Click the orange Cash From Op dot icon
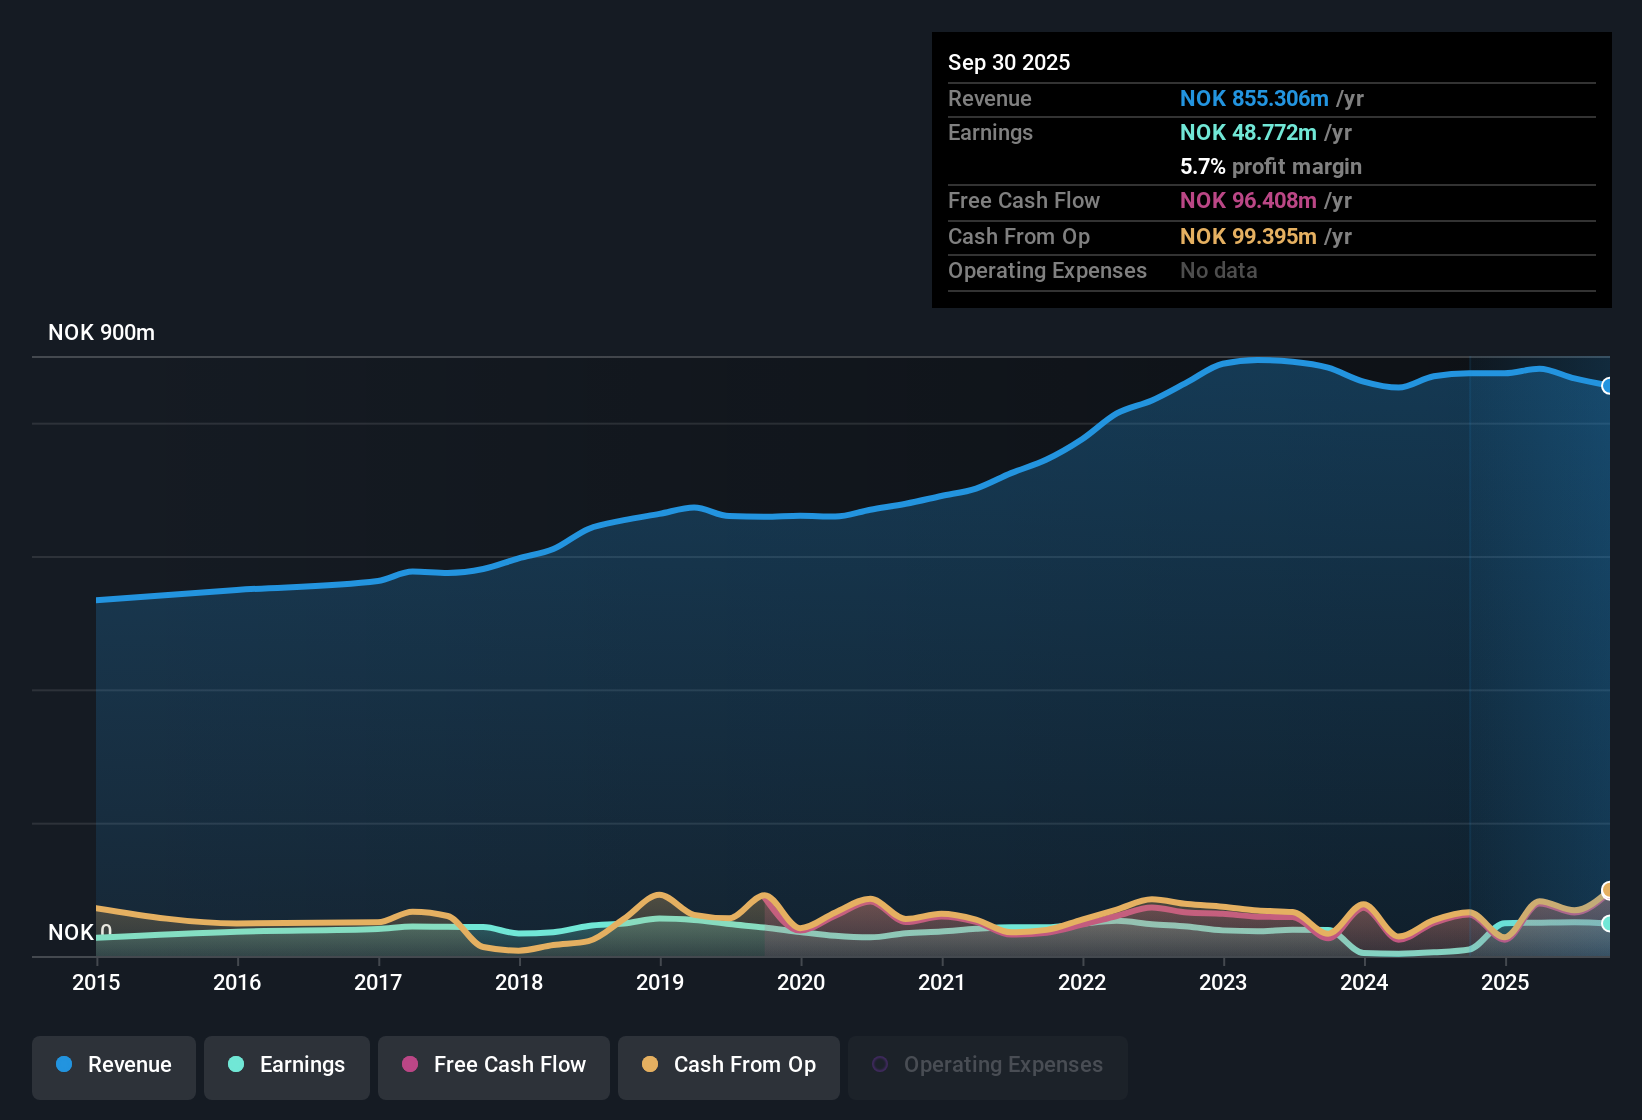The width and height of the screenshot is (1642, 1120). [650, 1065]
